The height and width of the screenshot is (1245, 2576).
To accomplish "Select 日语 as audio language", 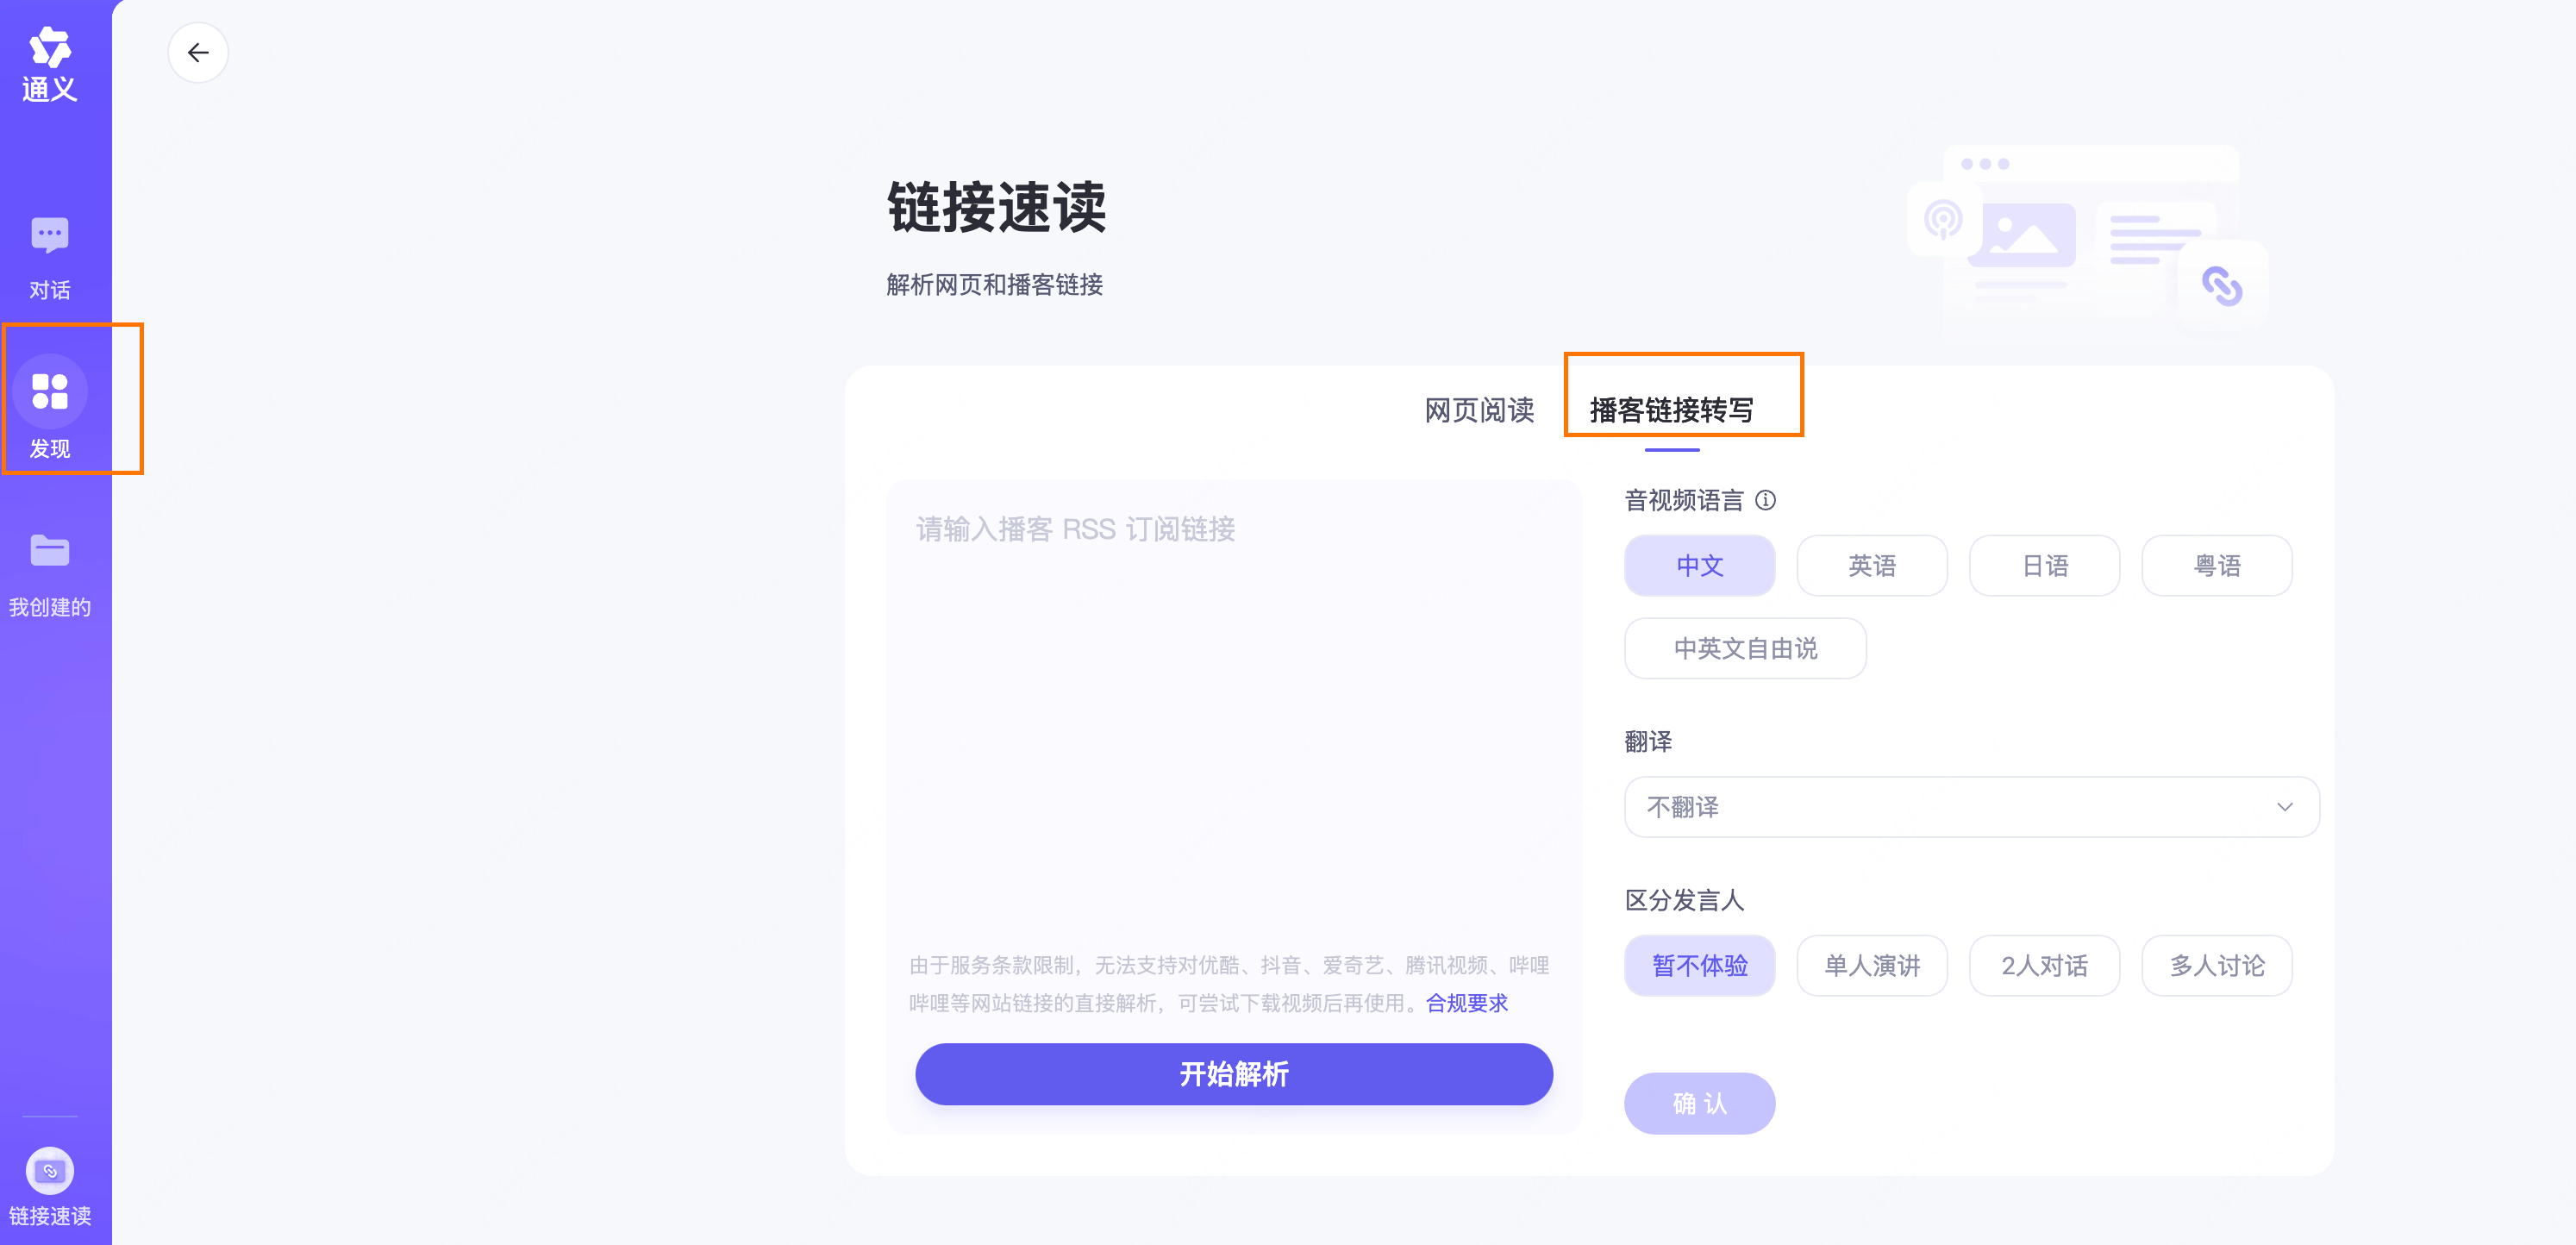I will pyautogui.click(x=2044, y=566).
